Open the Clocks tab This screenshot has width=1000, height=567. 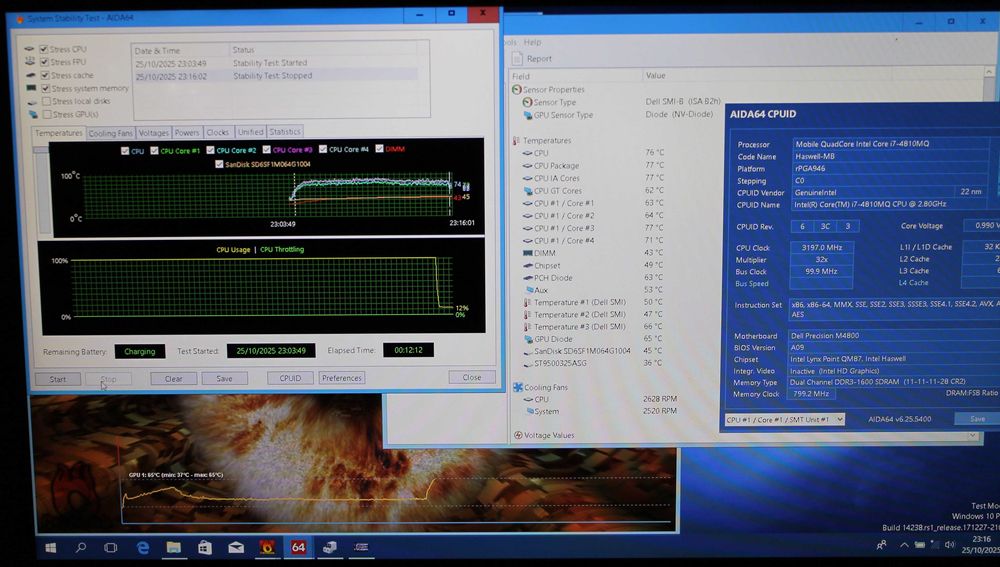tap(217, 132)
